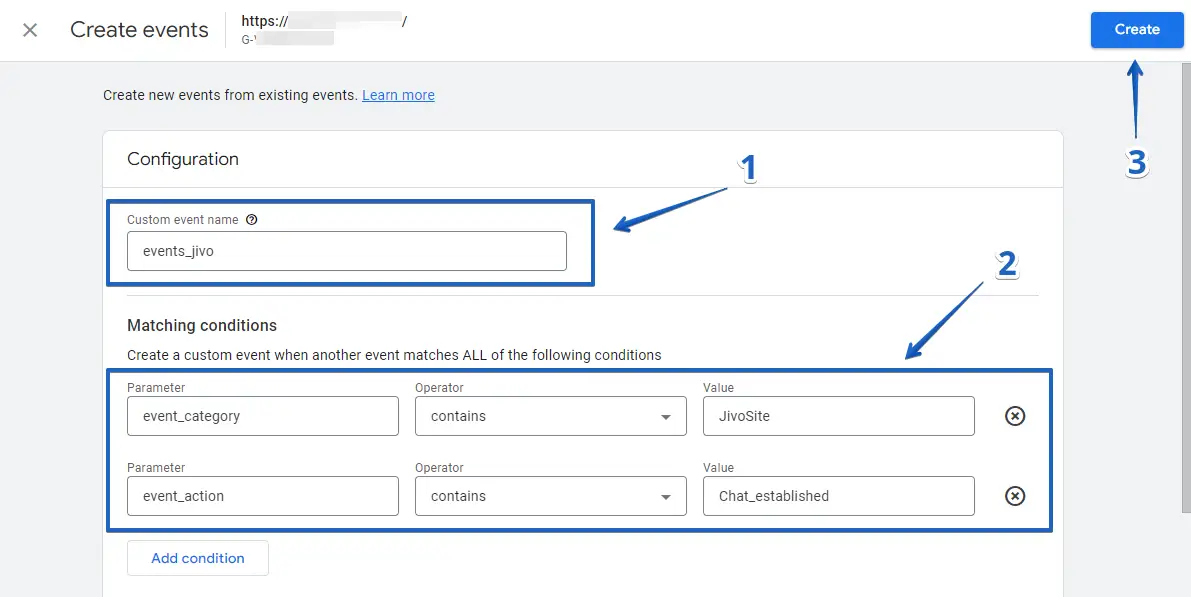Click the help icon beside Custom event name

tap(251, 220)
